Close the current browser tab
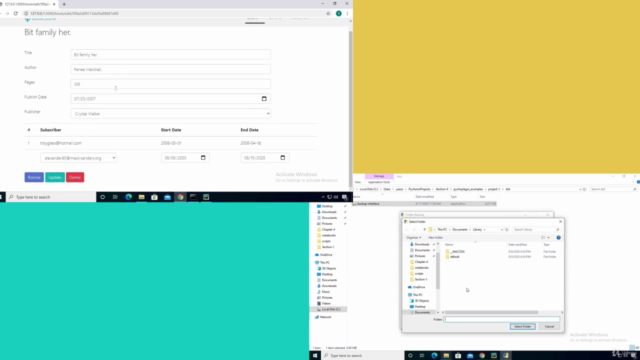The height and width of the screenshot is (360, 640). click(x=54, y=4)
